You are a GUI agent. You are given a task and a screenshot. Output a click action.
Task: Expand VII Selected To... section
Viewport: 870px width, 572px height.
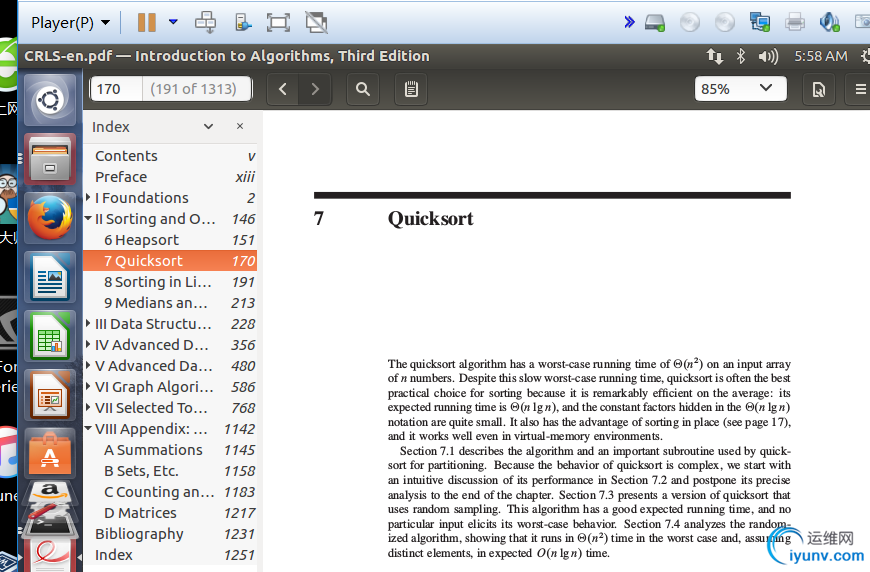(88, 408)
